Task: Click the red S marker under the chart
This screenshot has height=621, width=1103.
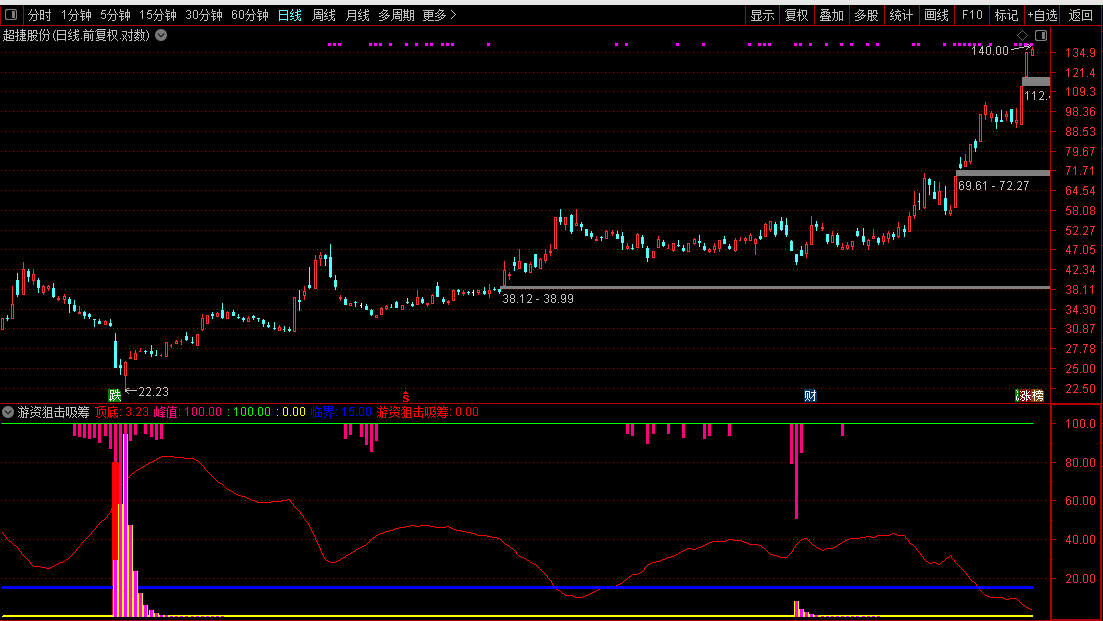Action: pyautogui.click(x=406, y=395)
